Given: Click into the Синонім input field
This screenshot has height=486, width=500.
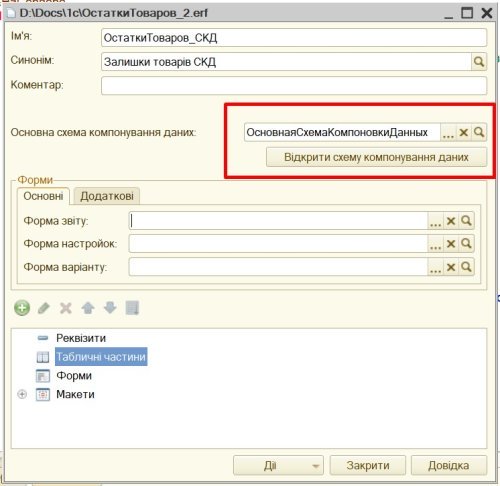Looking at the screenshot, I should tap(286, 62).
